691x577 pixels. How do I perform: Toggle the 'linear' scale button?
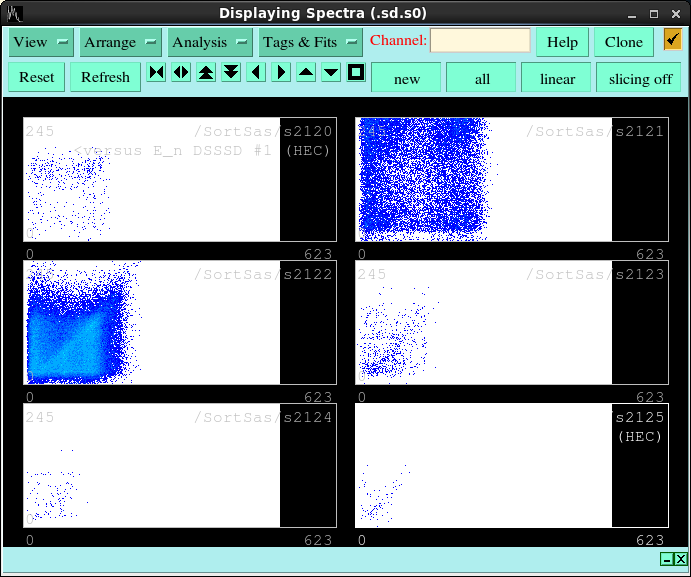tap(557, 78)
